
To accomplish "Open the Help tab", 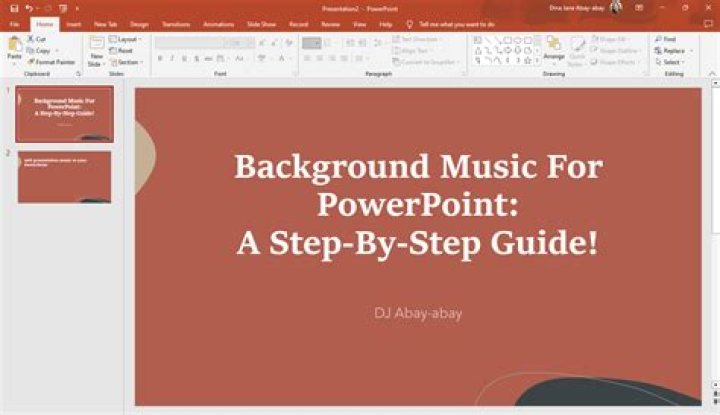I will [x=386, y=24].
